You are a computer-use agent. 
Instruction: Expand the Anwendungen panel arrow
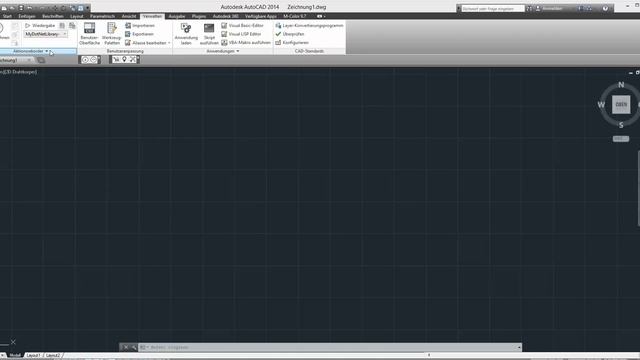pos(238,51)
